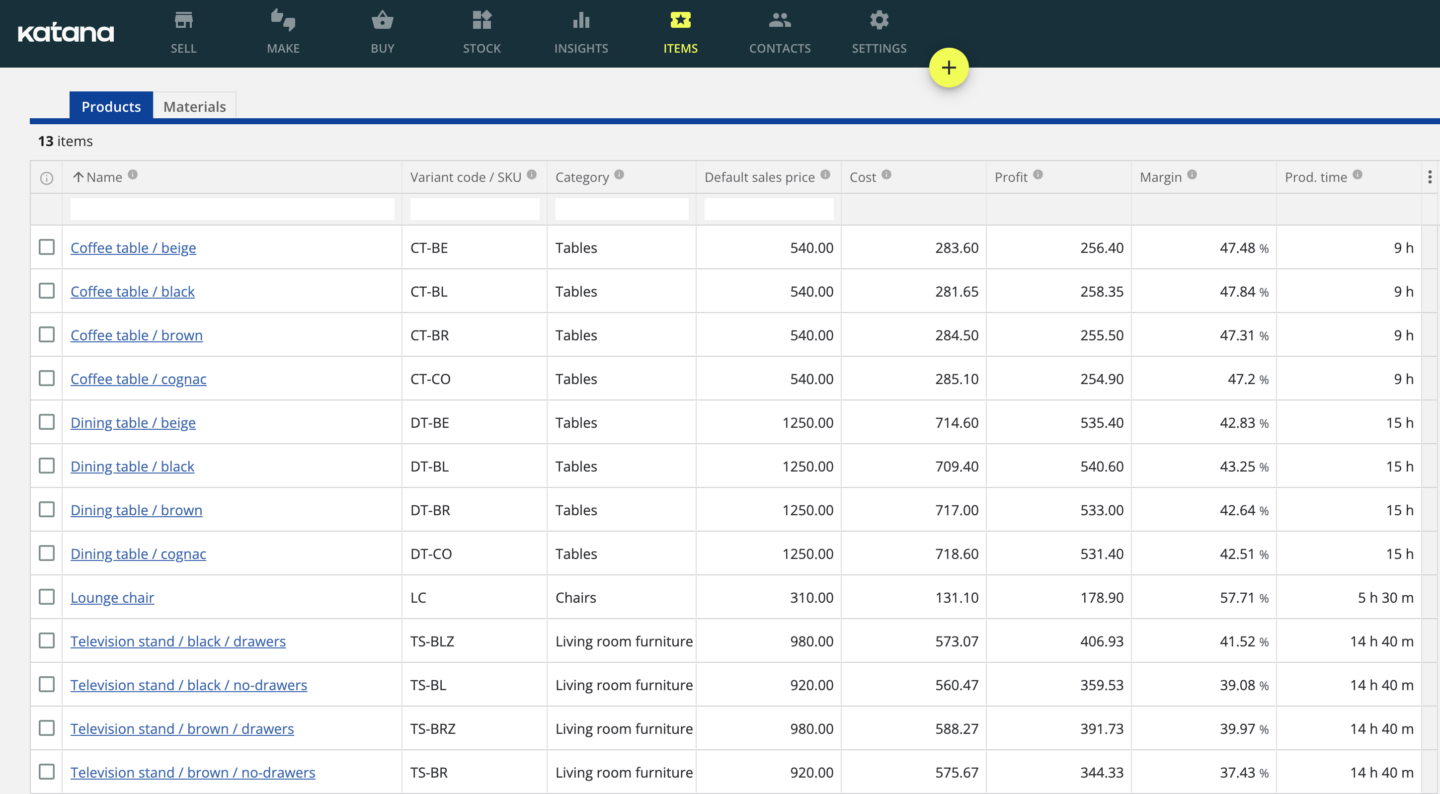
Task: Open the Coffee table / cognac product page
Action: [138, 378]
